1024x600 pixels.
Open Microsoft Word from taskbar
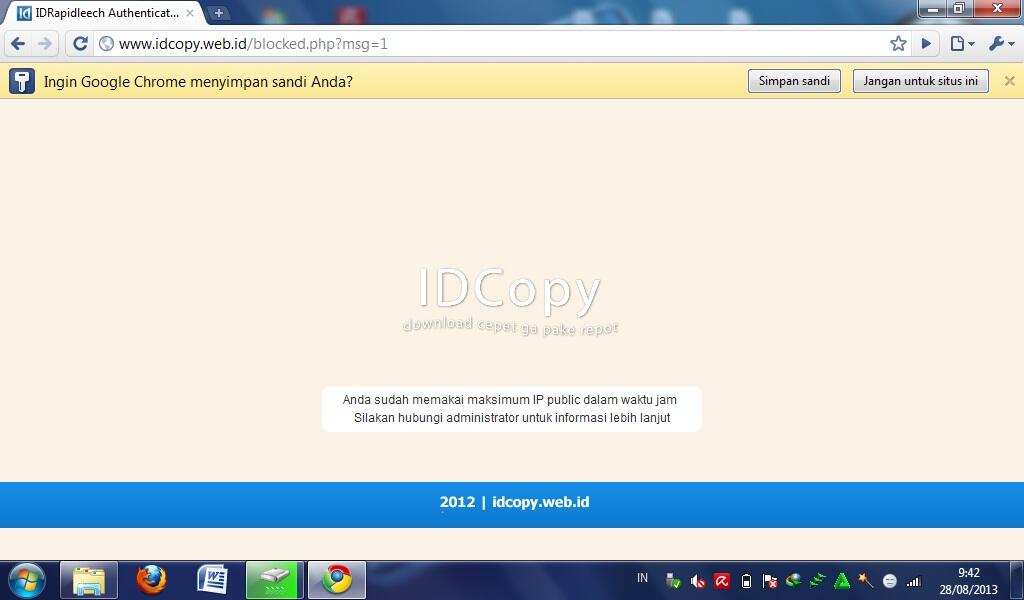click(212, 580)
